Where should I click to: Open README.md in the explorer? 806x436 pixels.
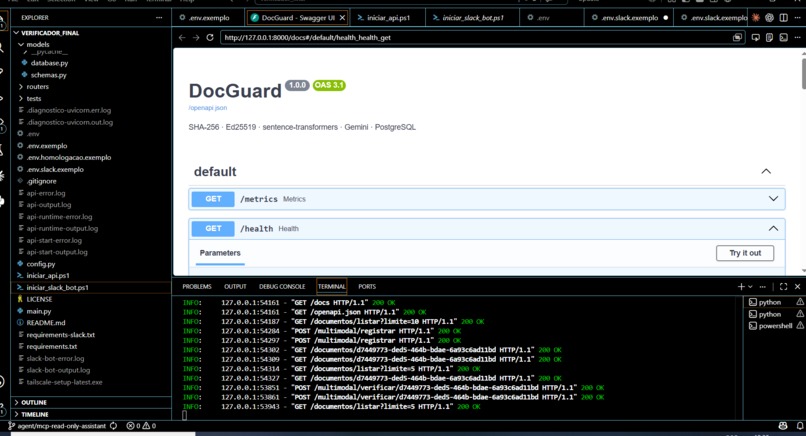[x=46, y=323]
